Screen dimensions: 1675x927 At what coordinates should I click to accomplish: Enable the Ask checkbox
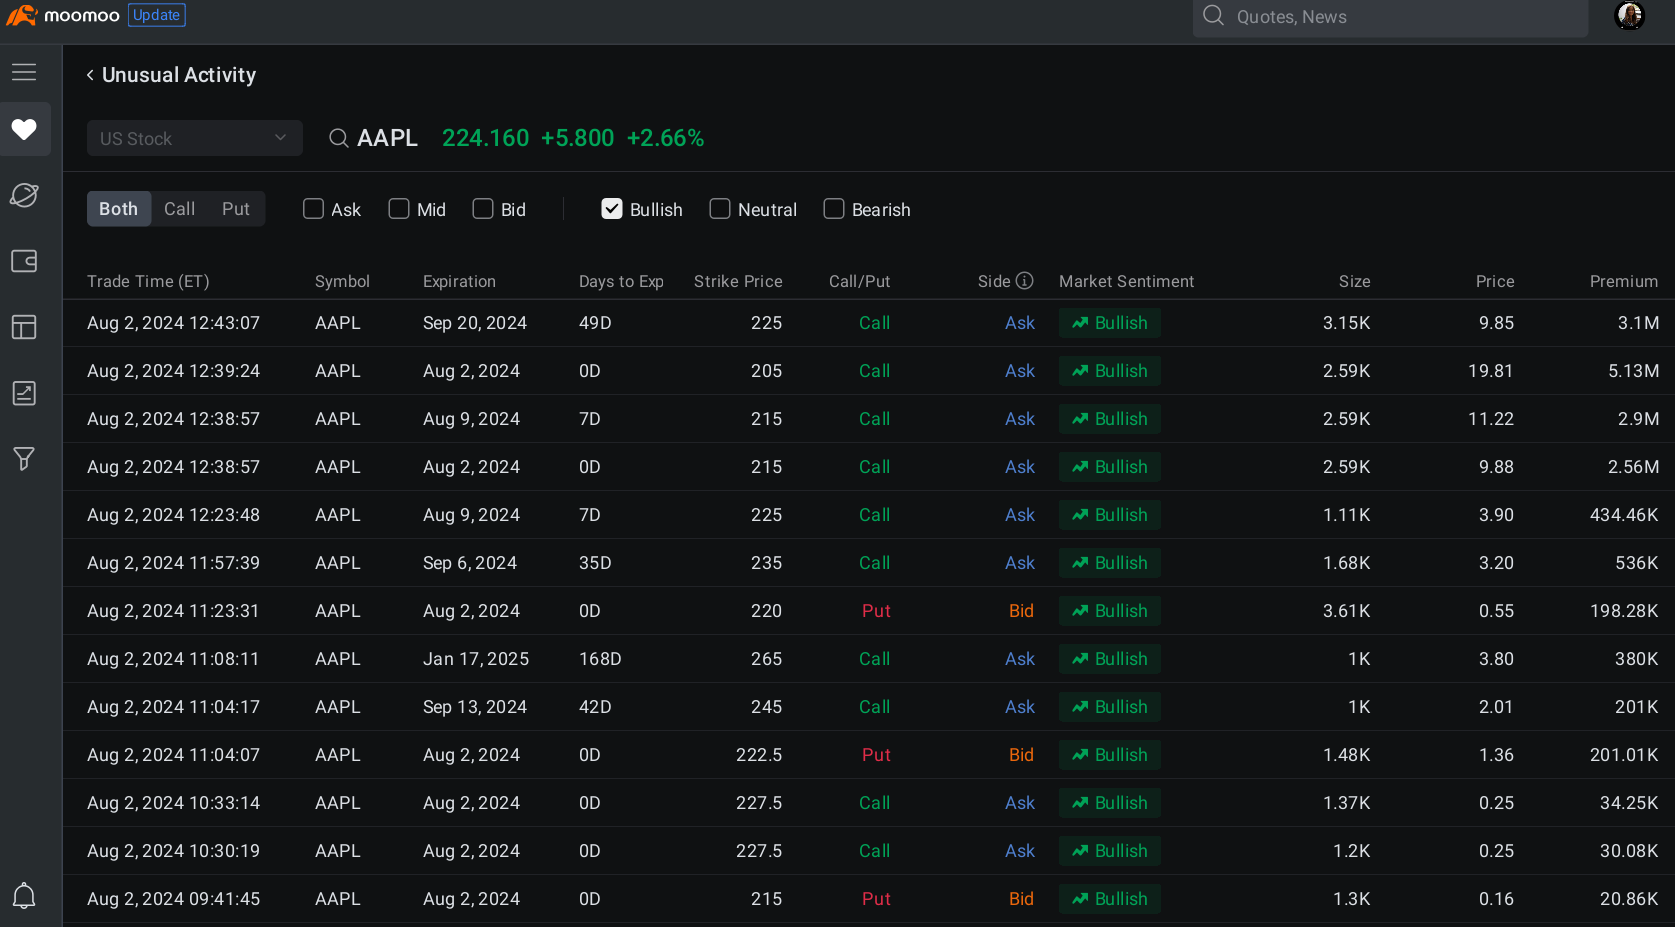(314, 209)
